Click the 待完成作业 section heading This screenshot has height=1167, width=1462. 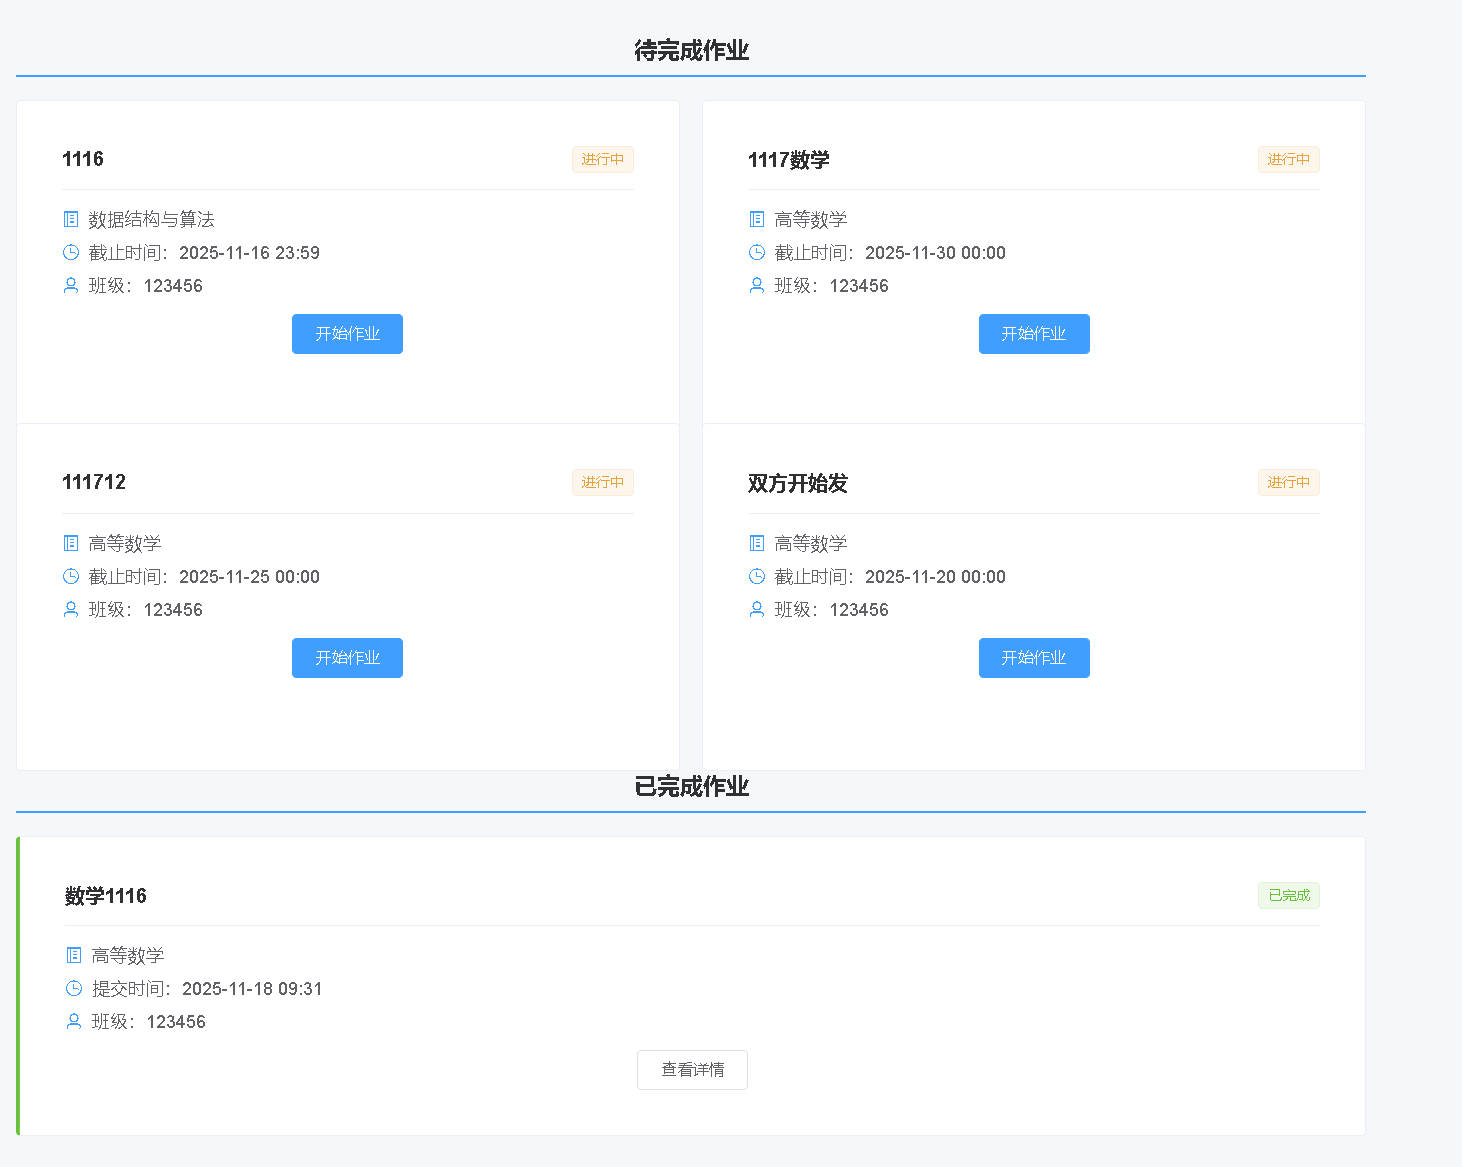pos(691,51)
